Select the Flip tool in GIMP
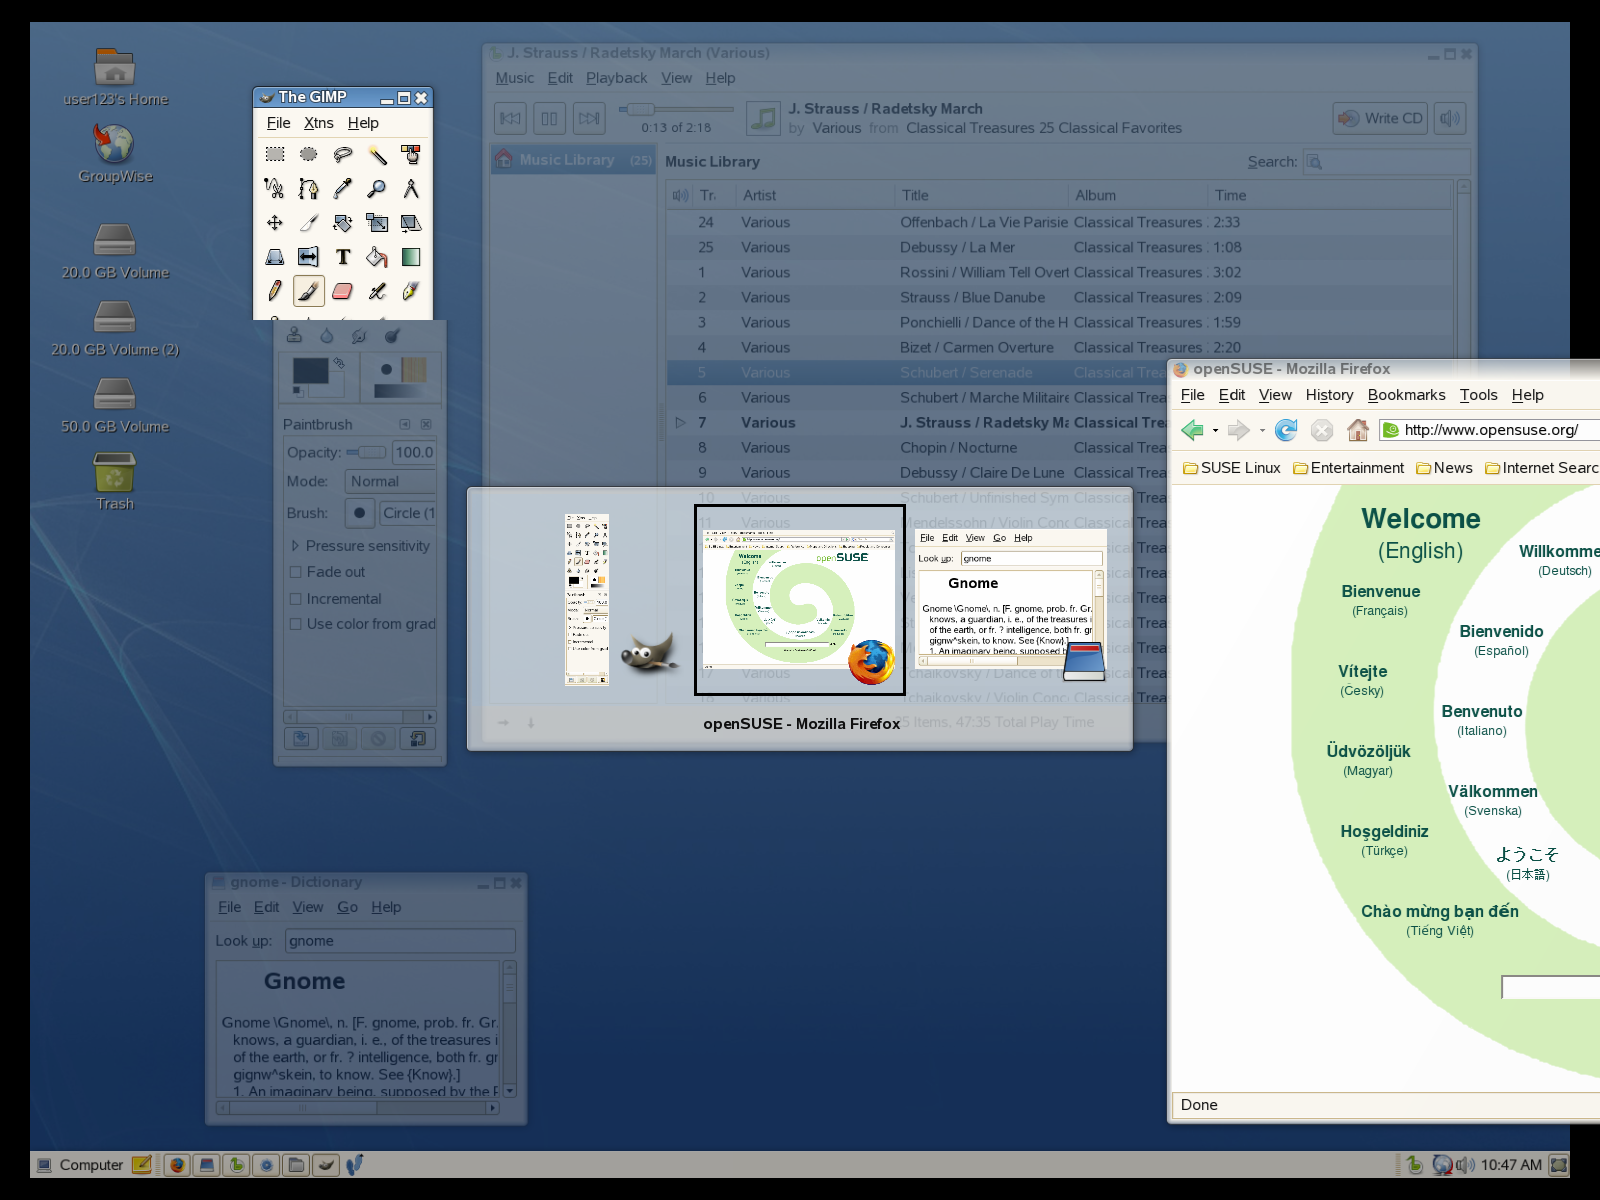 [x=309, y=257]
